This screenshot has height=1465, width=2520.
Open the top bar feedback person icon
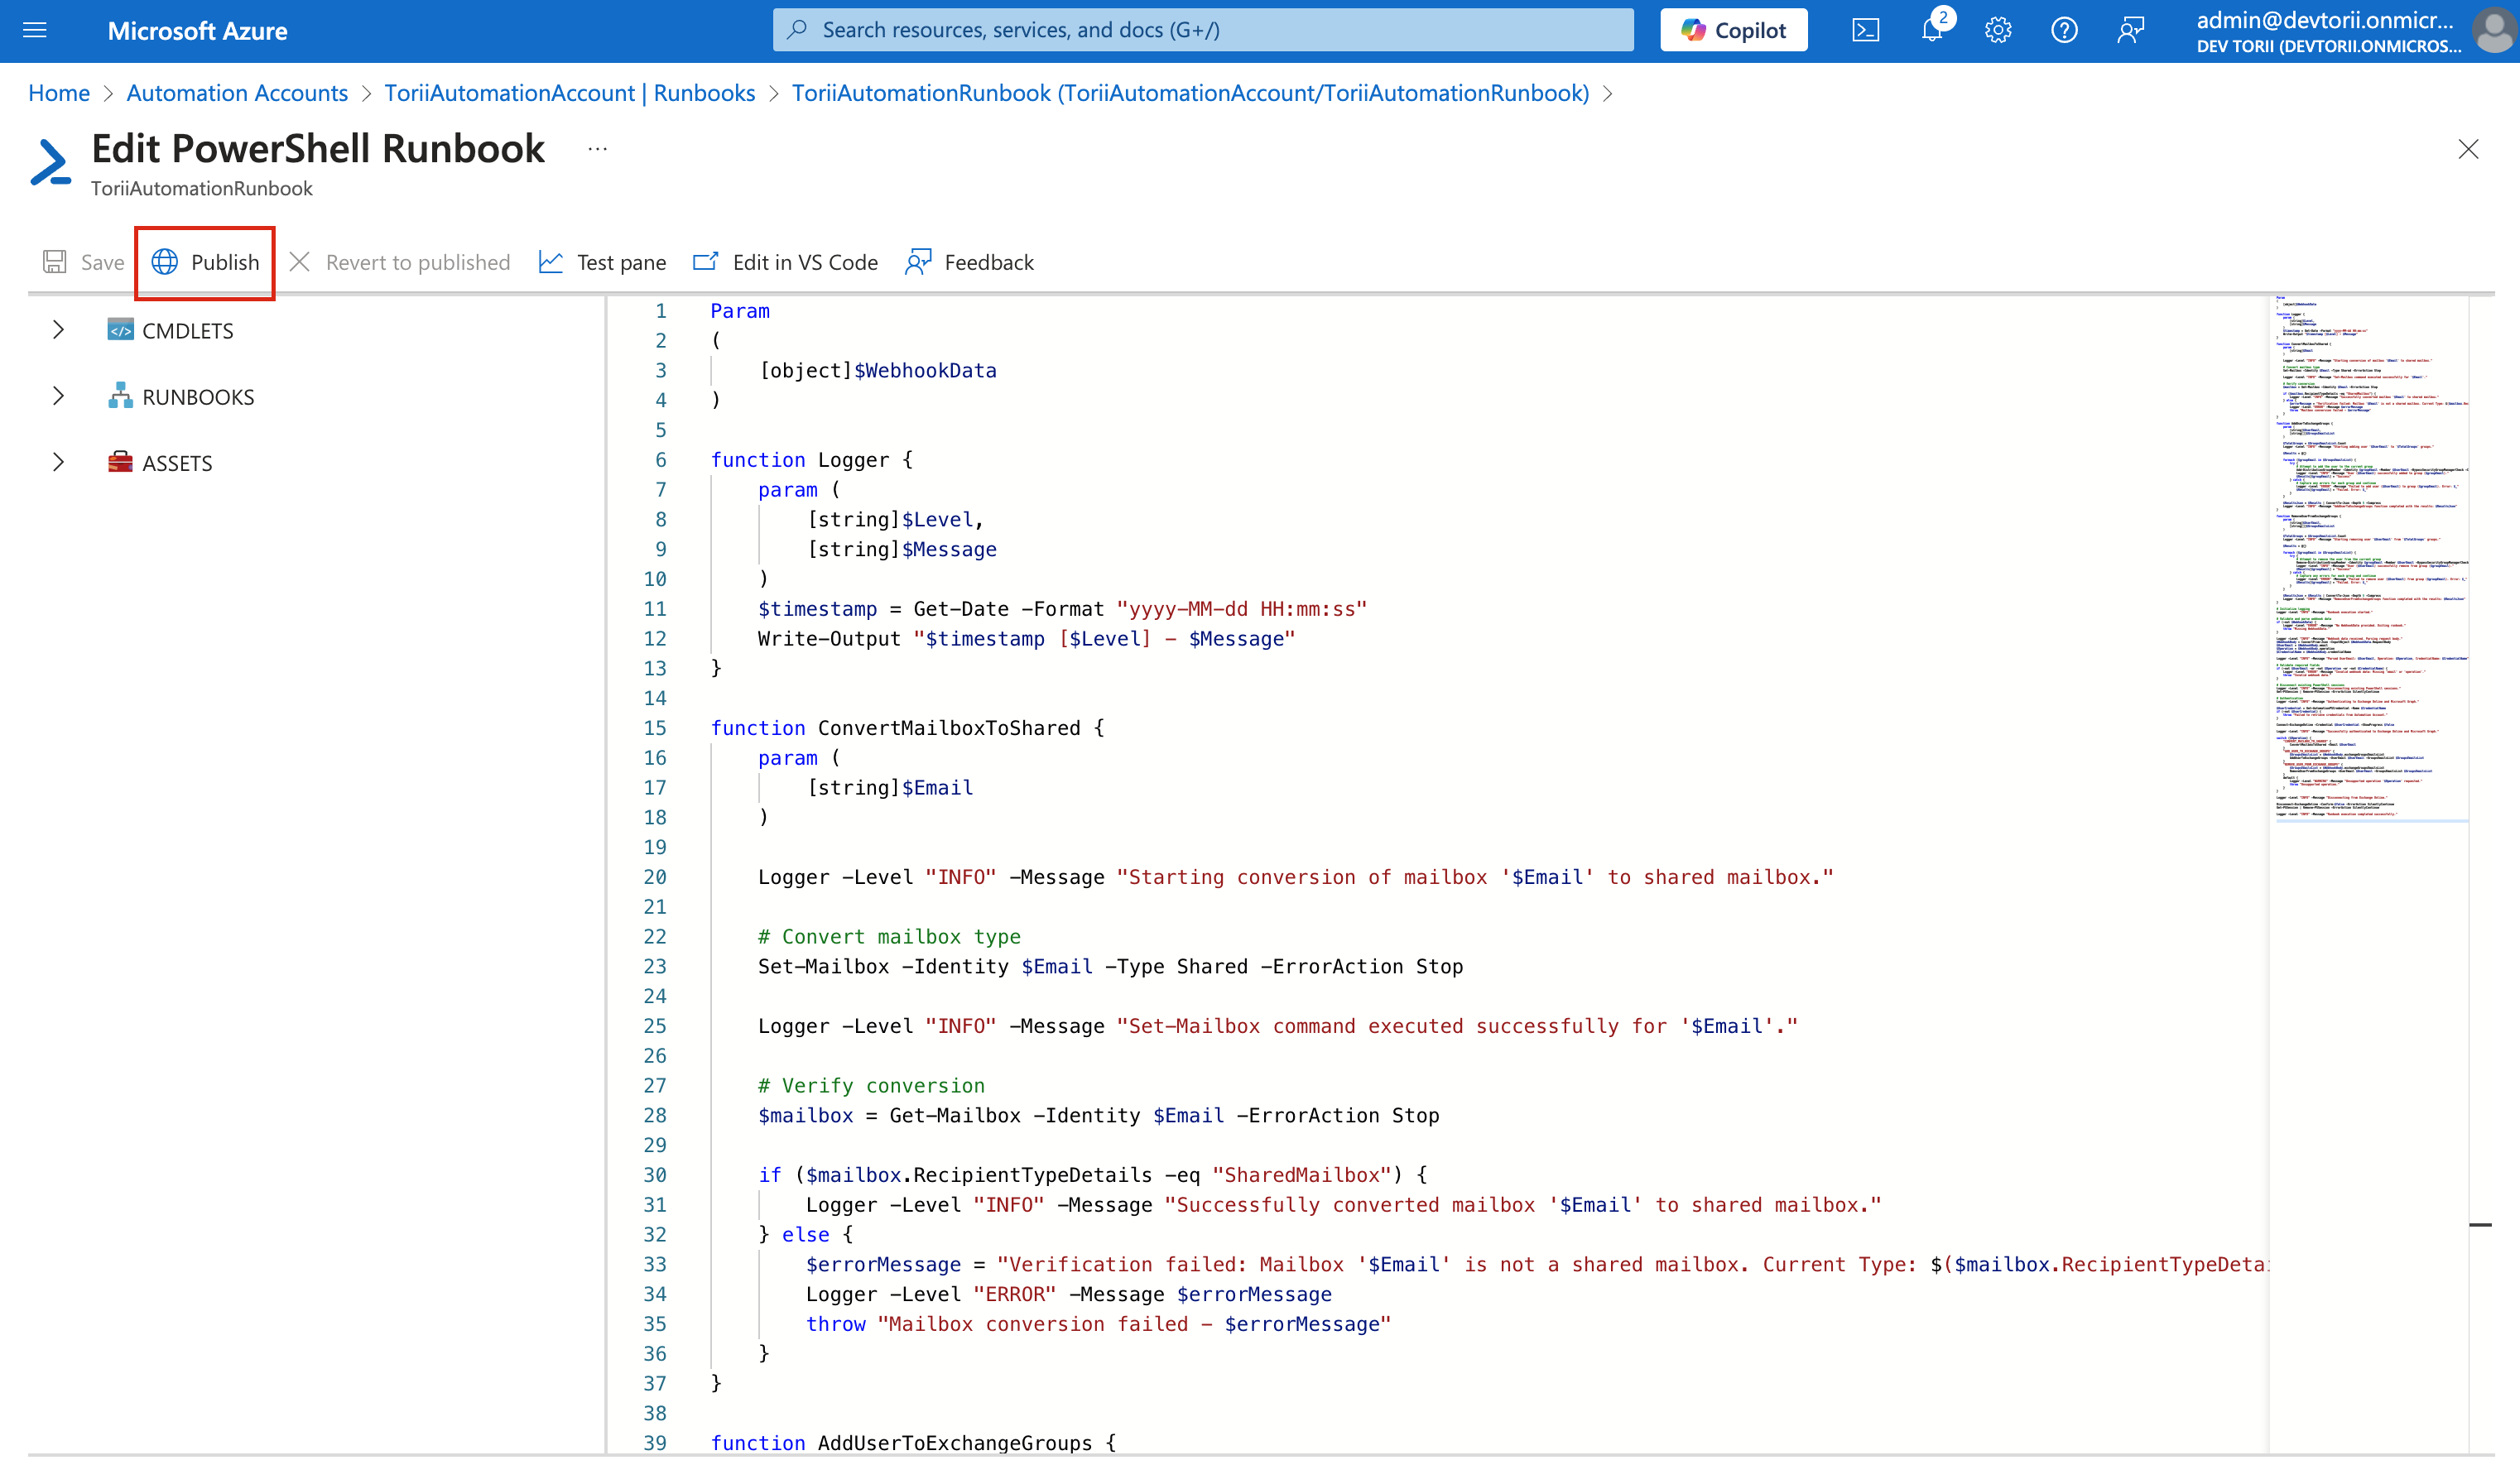point(2130,30)
